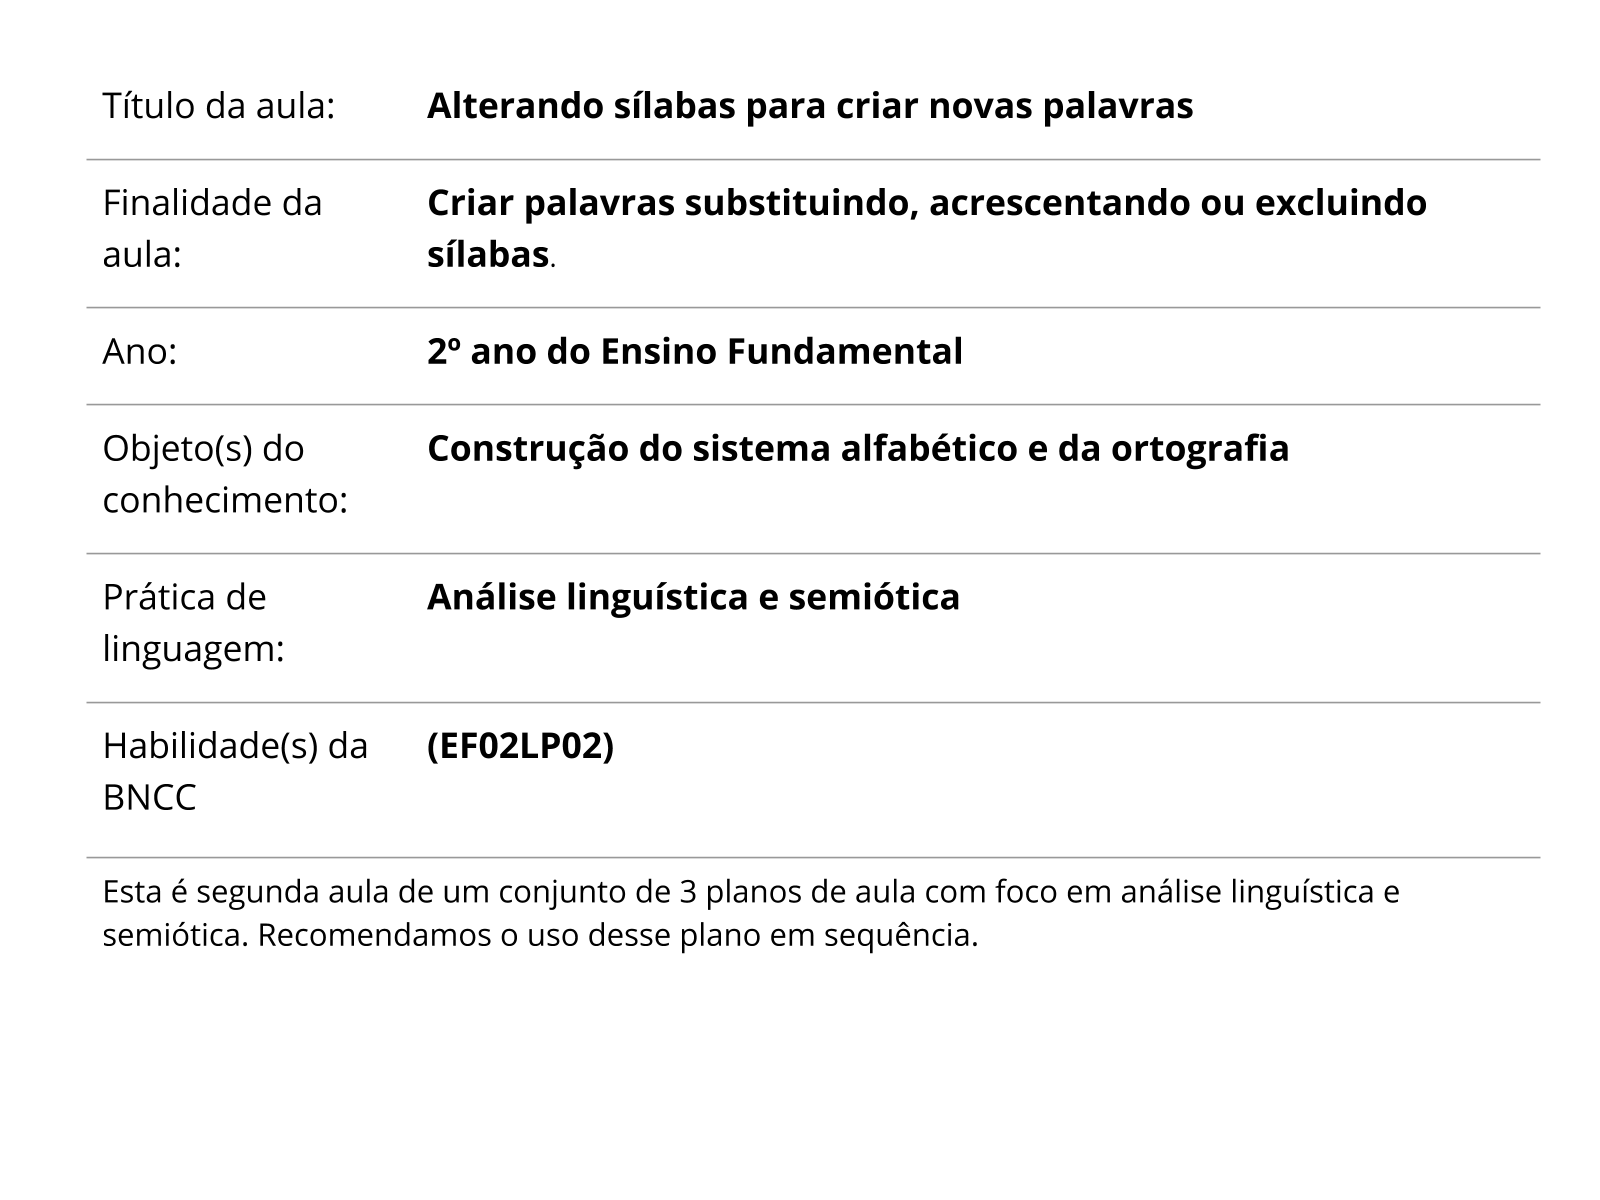Select 'Análise linguística e semiótica' bold text

pyautogui.click(x=693, y=597)
